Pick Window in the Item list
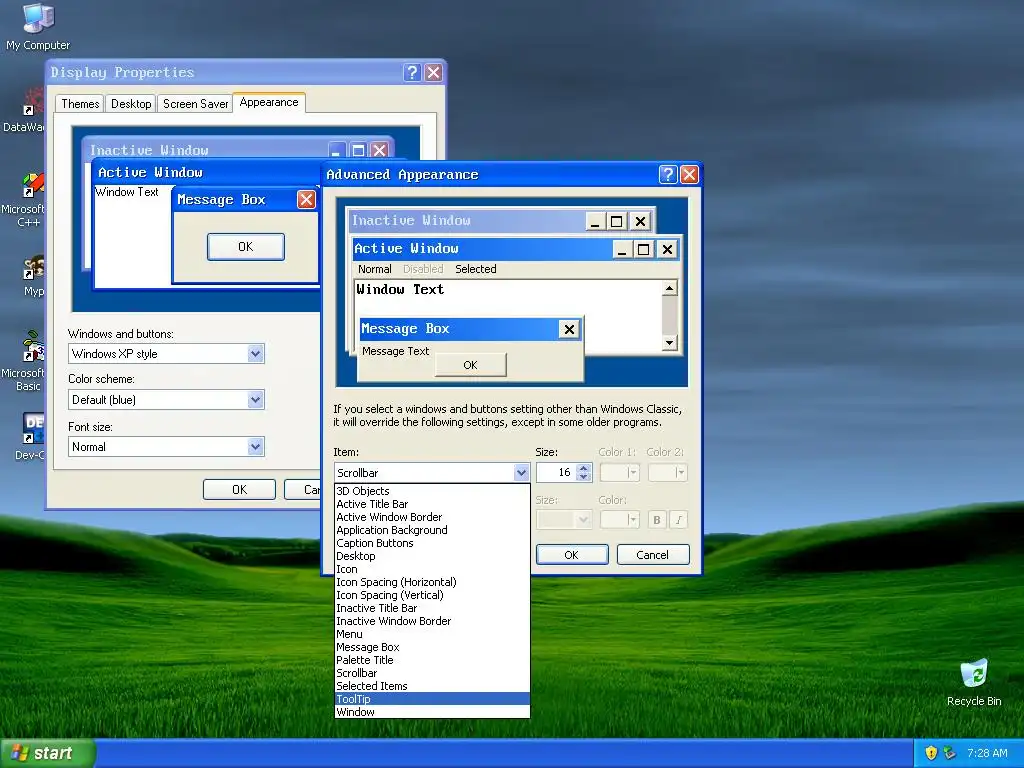The width and height of the screenshot is (1024, 768). tap(432, 712)
